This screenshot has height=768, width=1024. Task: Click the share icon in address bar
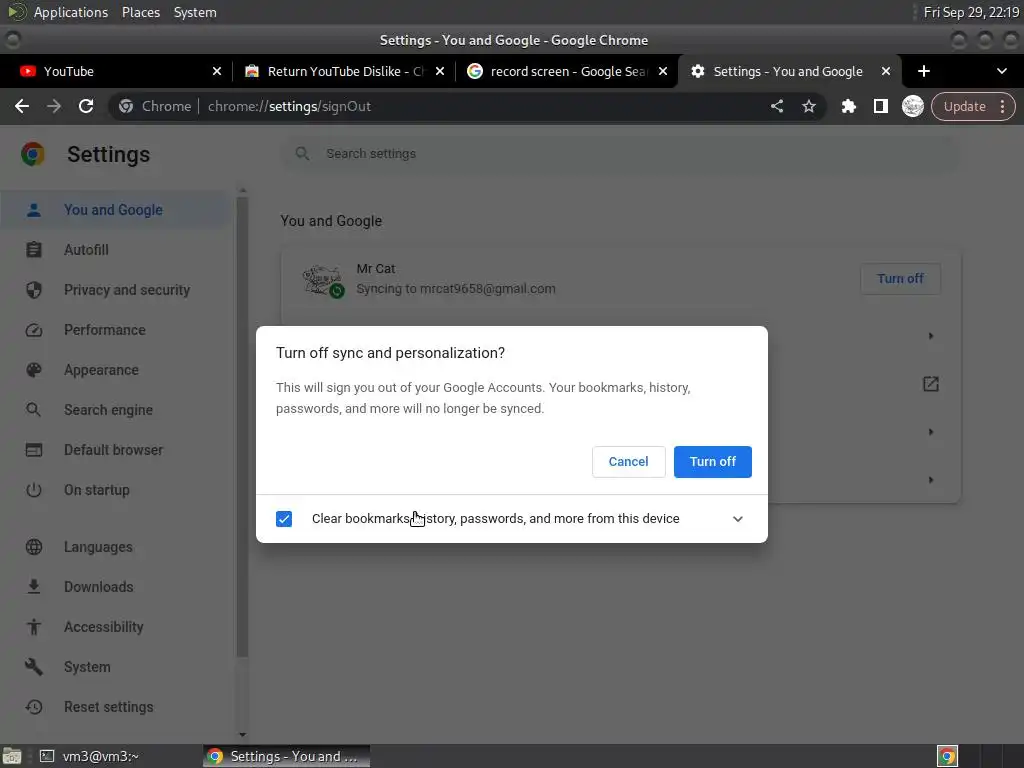point(776,106)
